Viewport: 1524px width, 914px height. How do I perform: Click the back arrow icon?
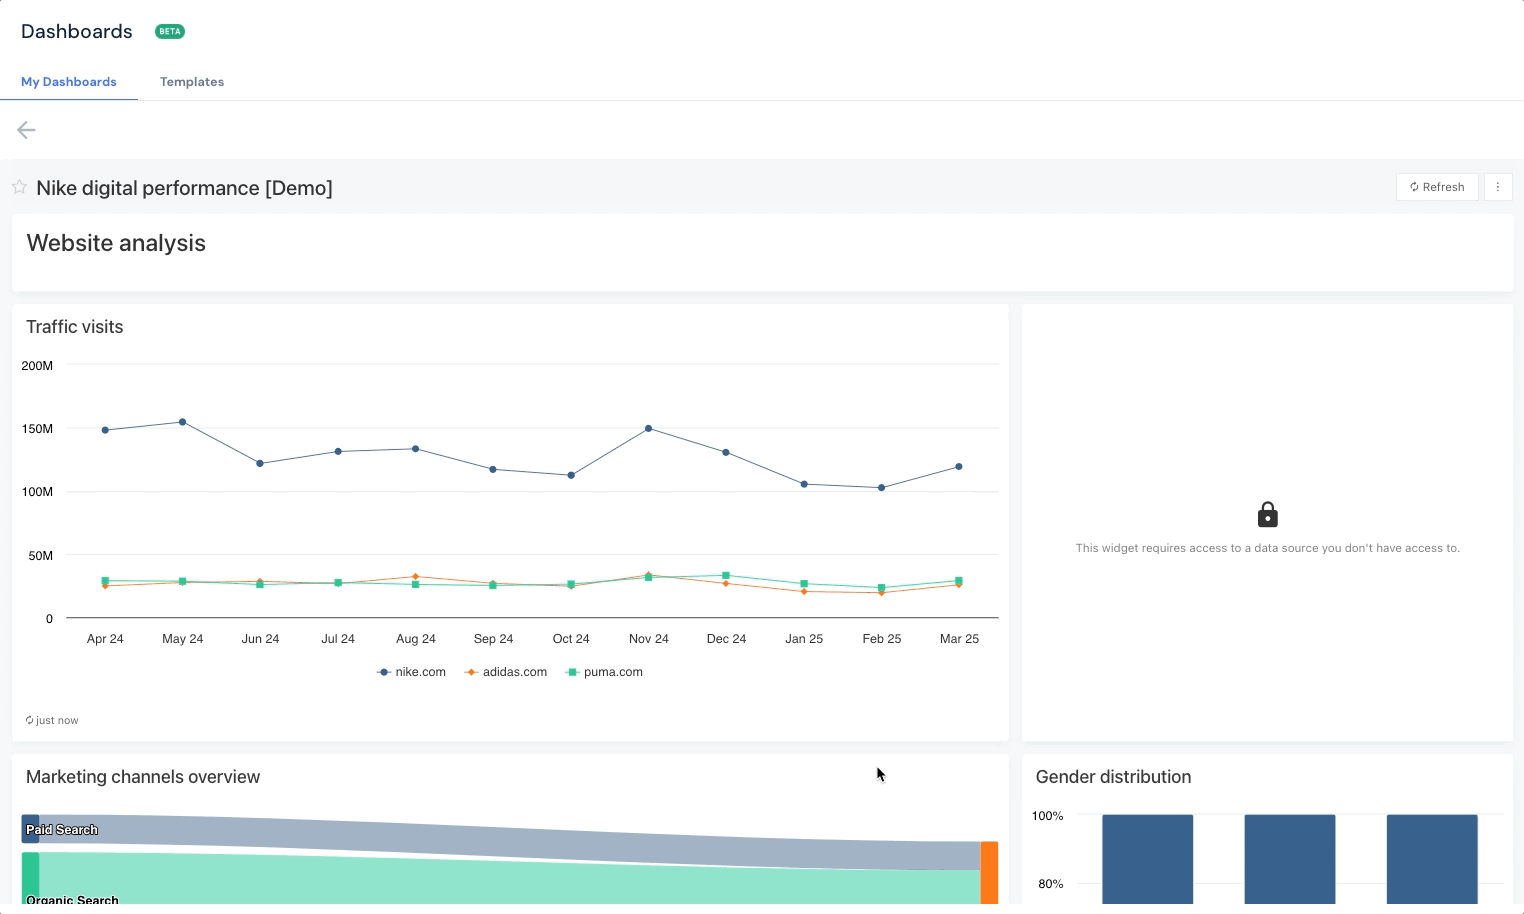click(26, 130)
